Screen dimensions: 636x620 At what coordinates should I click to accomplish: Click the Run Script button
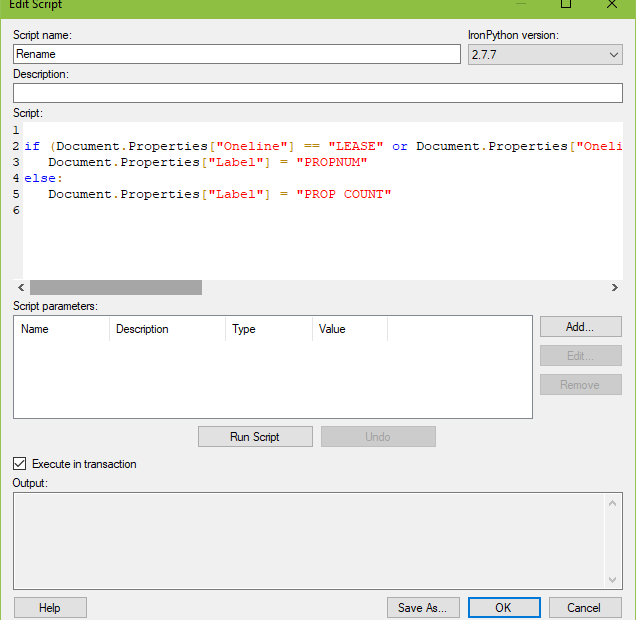point(255,437)
